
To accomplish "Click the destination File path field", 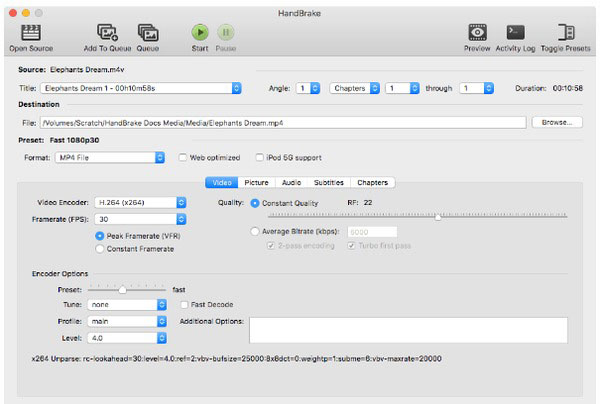I will (283, 123).
